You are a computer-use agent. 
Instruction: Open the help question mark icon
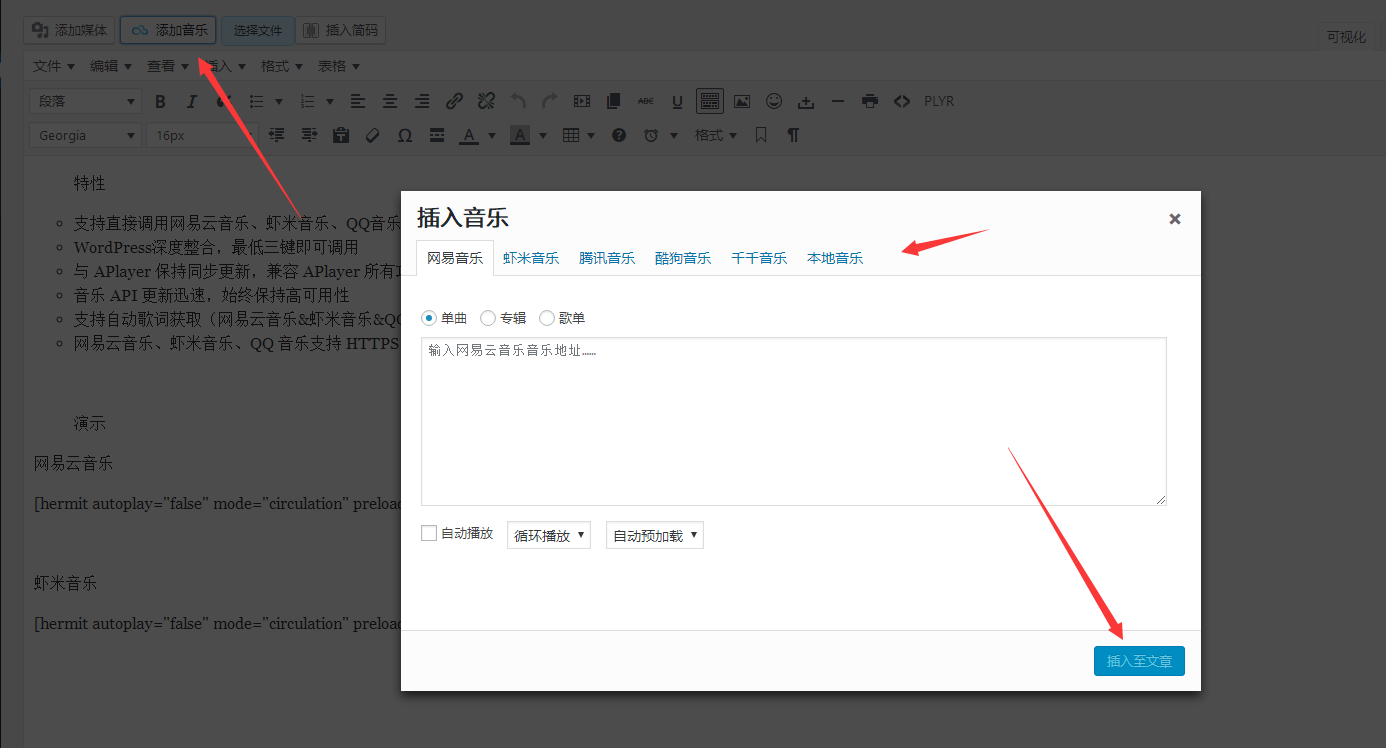point(619,135)
